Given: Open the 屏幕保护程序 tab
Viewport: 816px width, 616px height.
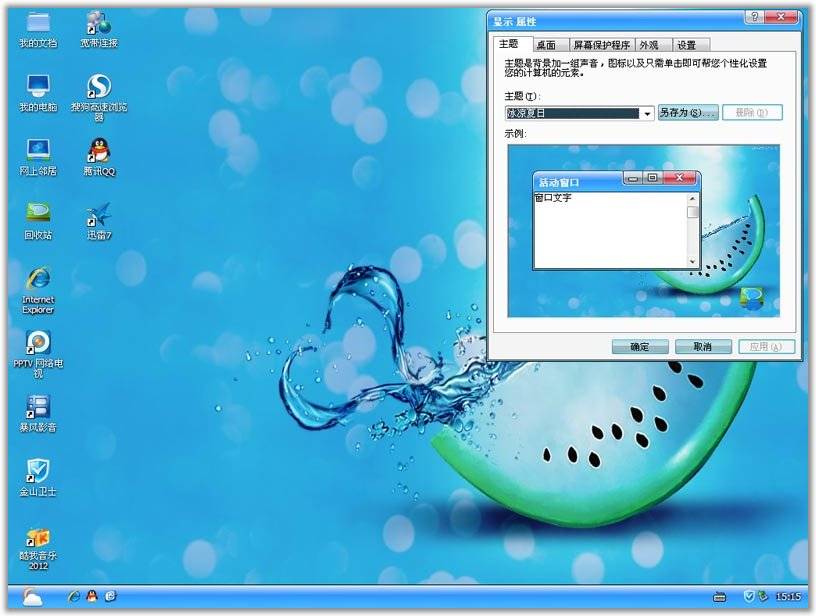Looking at the screenshot, I should (602, 45).
